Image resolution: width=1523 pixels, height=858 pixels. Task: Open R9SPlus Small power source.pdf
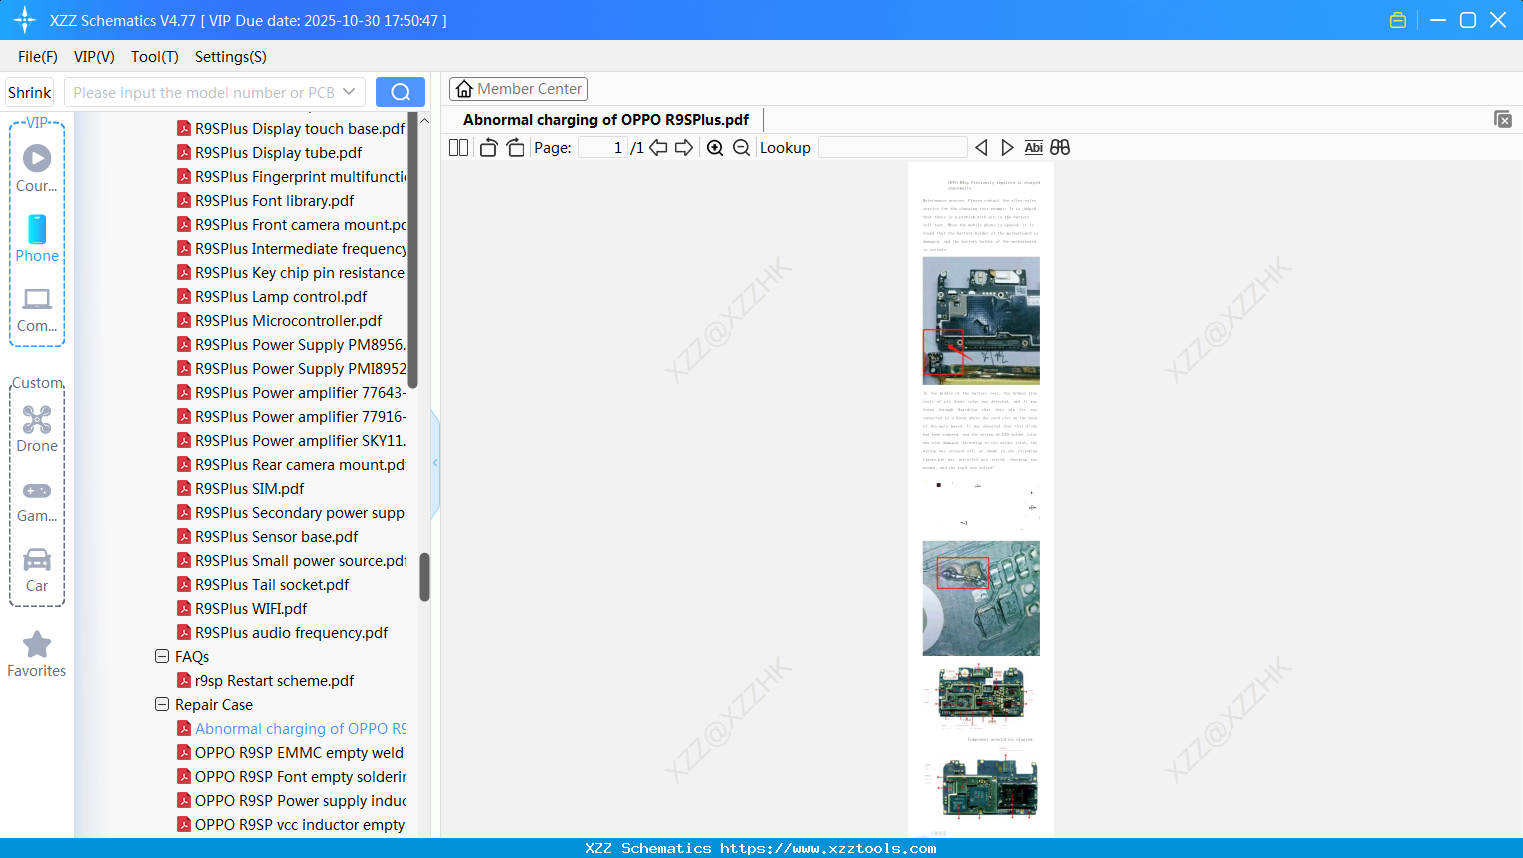pos(300,561)
